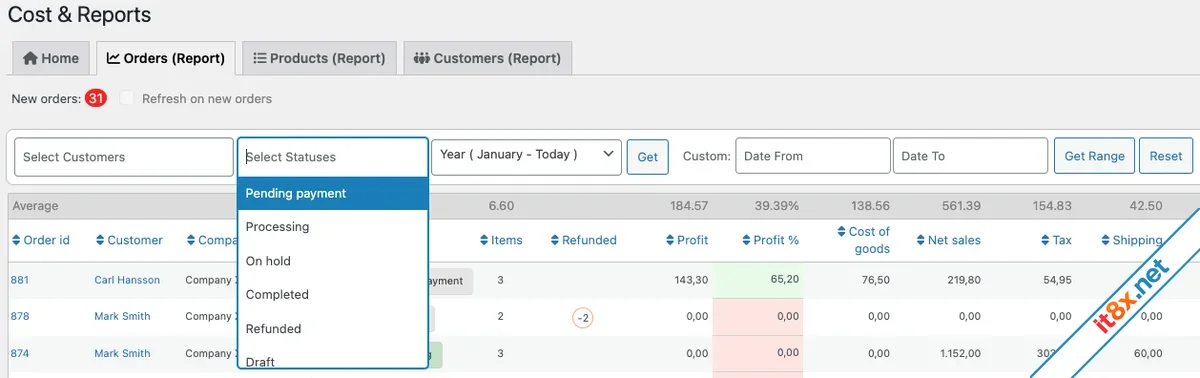Sort by Customer column

pos(129,240)
